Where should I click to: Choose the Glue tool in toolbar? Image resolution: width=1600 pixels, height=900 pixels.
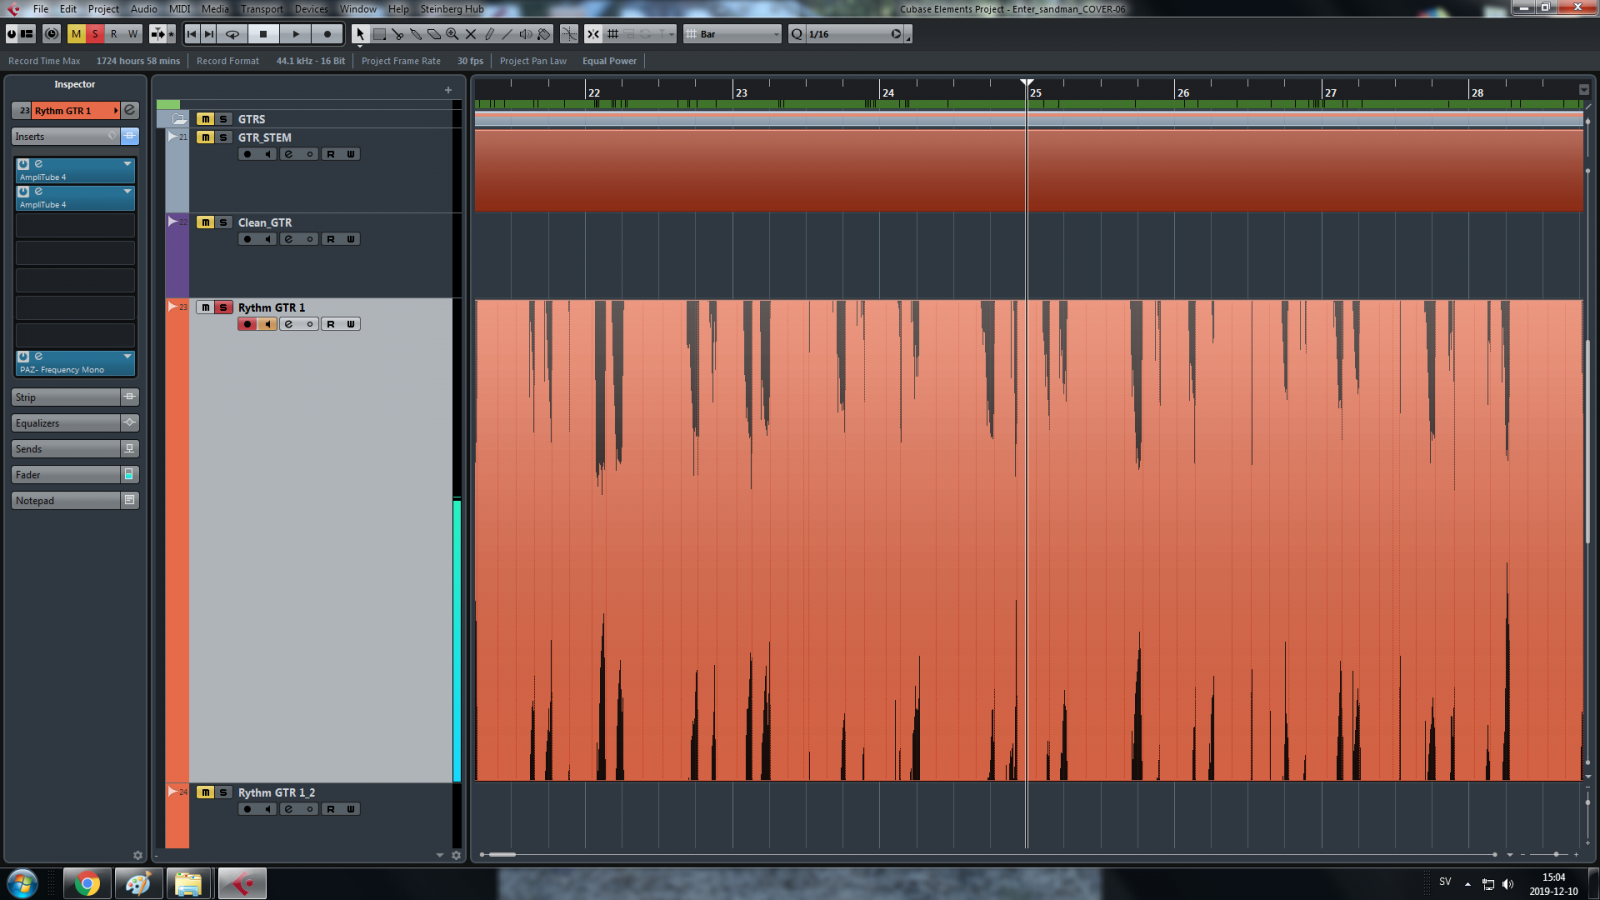point(416,34)
